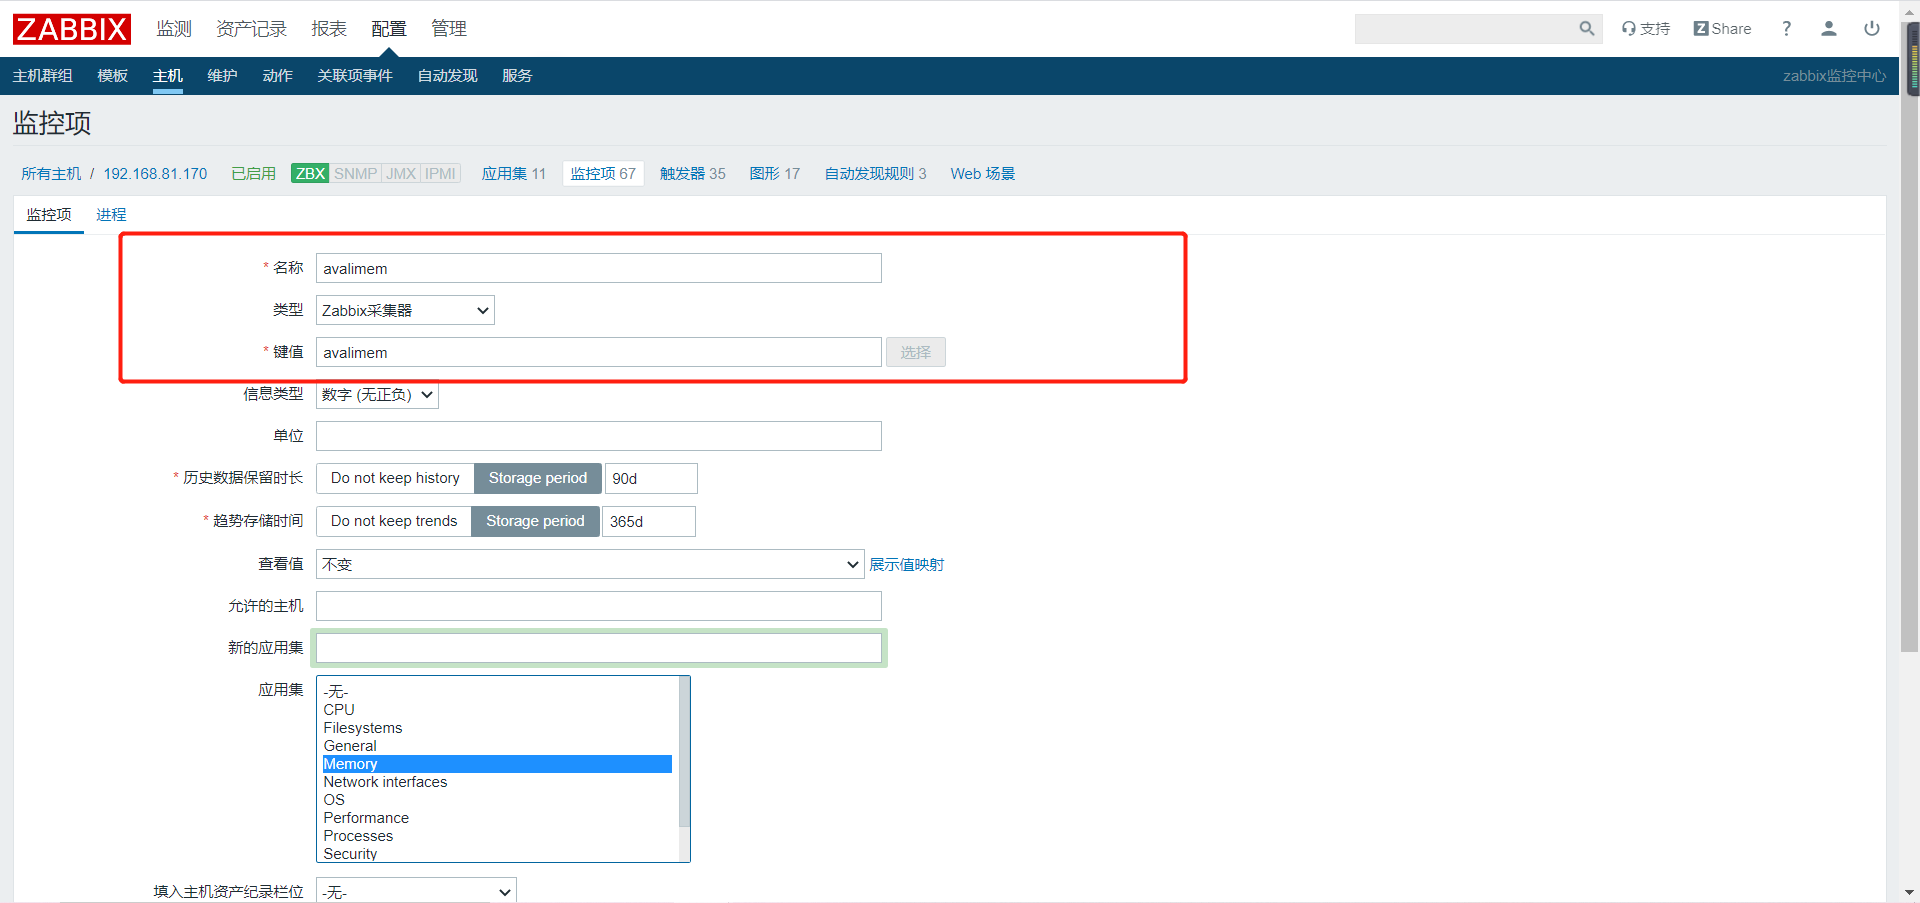Go to 维护 submenu

tap(222, 76)
